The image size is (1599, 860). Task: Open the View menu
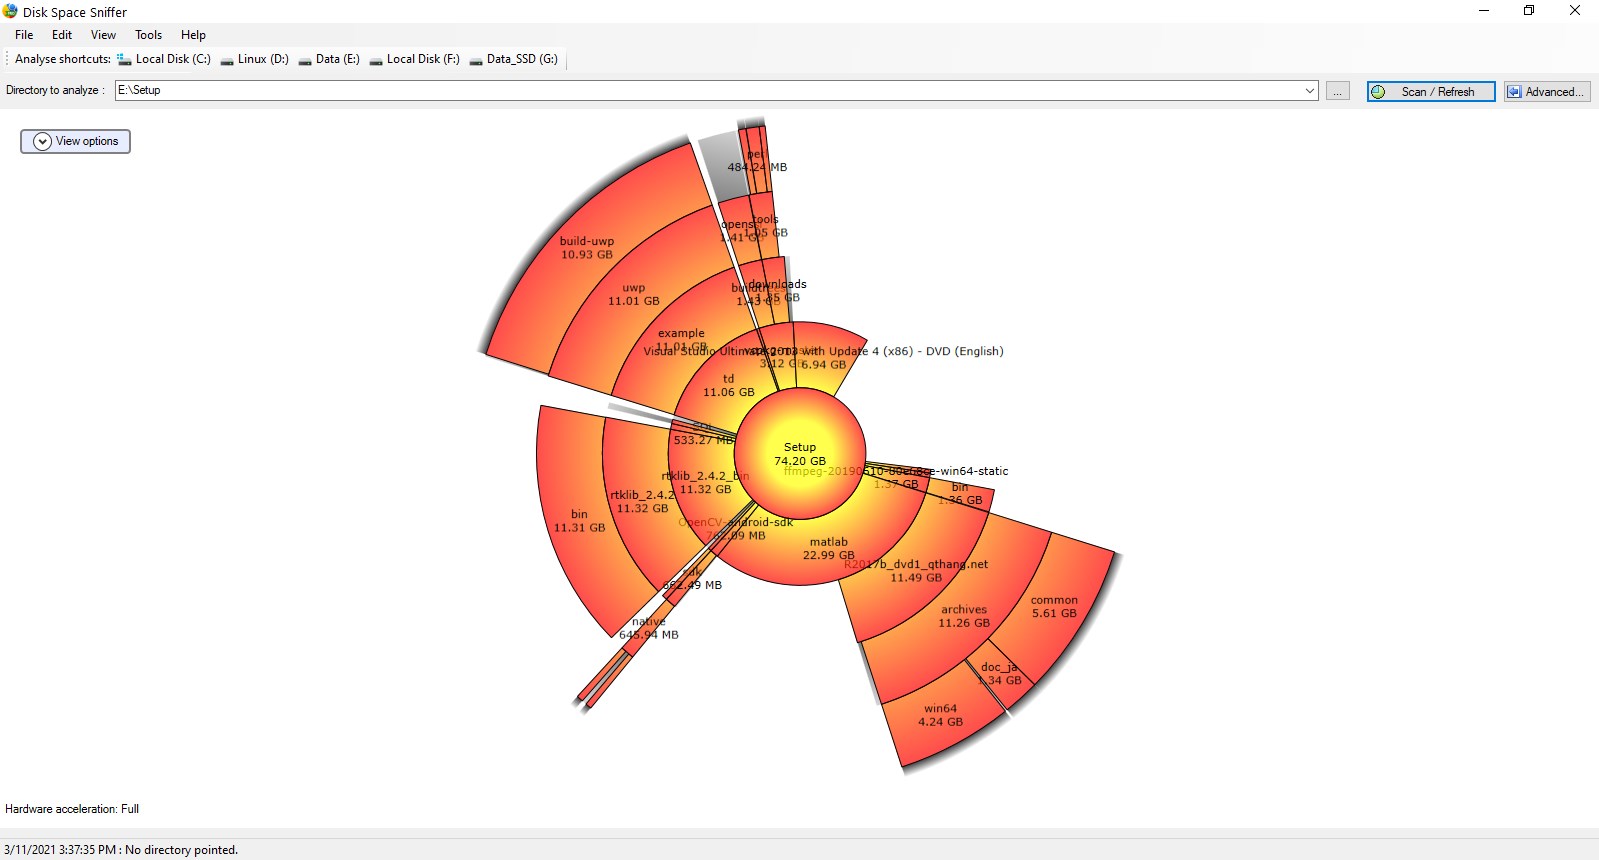(x=103, y=34)
